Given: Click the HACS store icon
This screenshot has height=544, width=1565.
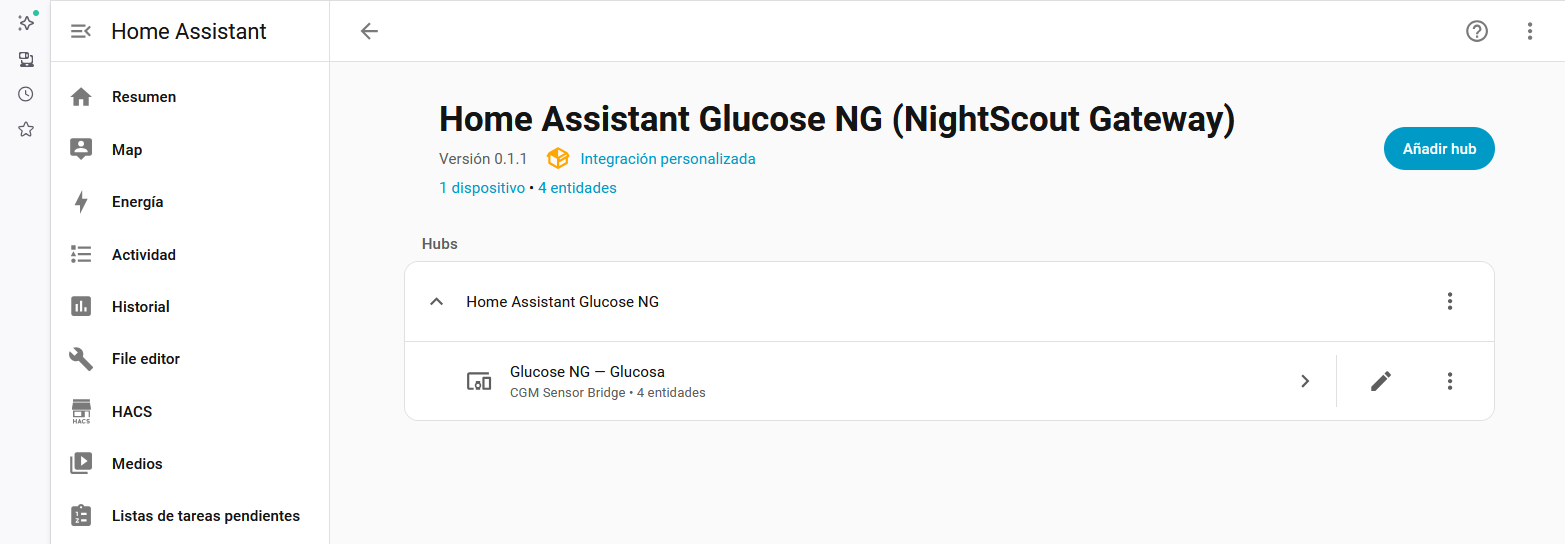Looking at the screenshot, I should [x=81, y=411].
